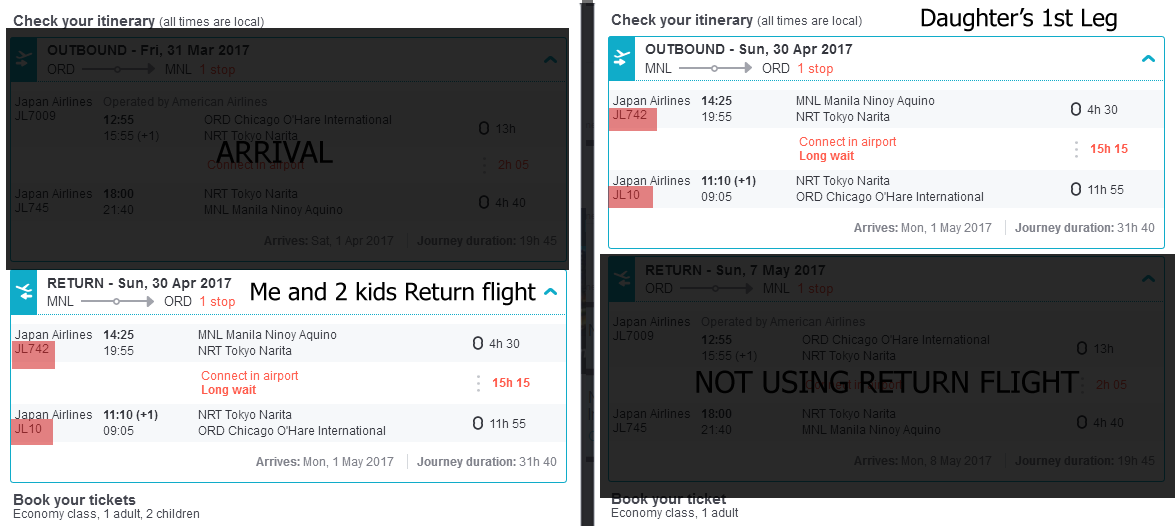Collapse the right OUTBOUND Sun, 30 Apr 2017 section
The height and width of the screenshot is (526, 1175).
(1148, 58)
